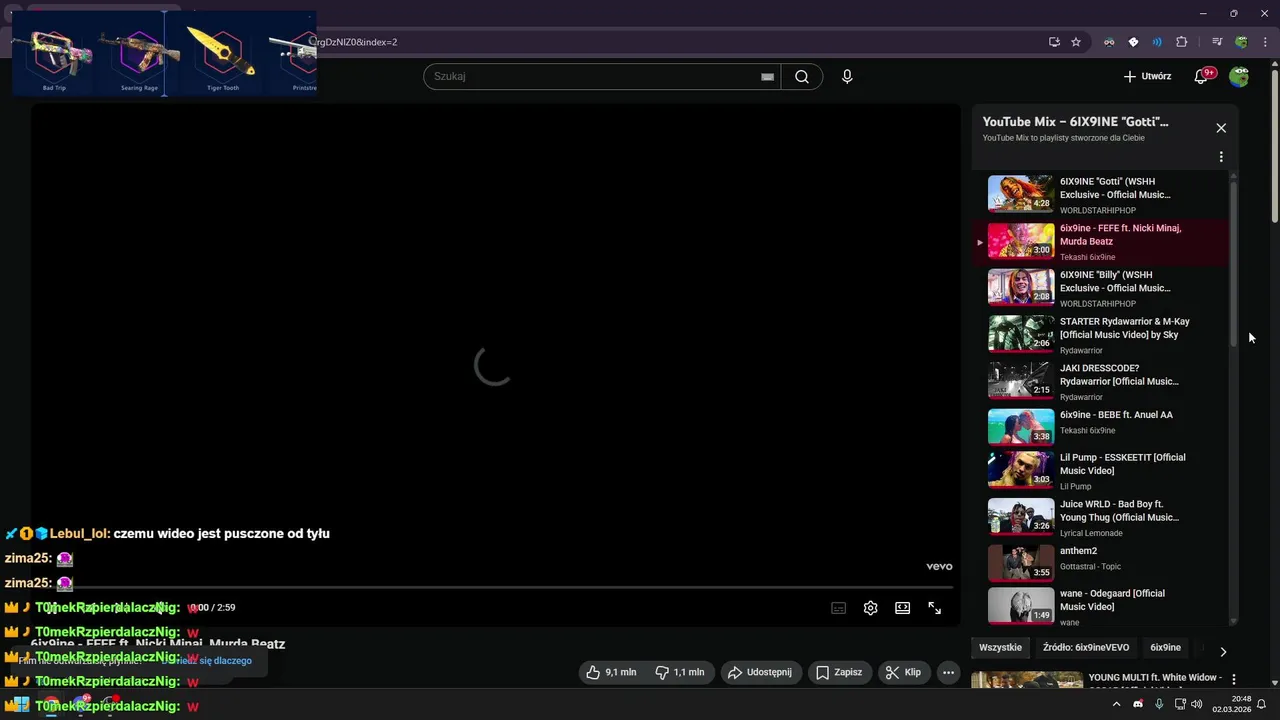The width and height of the screenshot is (1280, 720).
Task: Open the player settings gear
Action: pyautogui.click(x=870, y=608)
